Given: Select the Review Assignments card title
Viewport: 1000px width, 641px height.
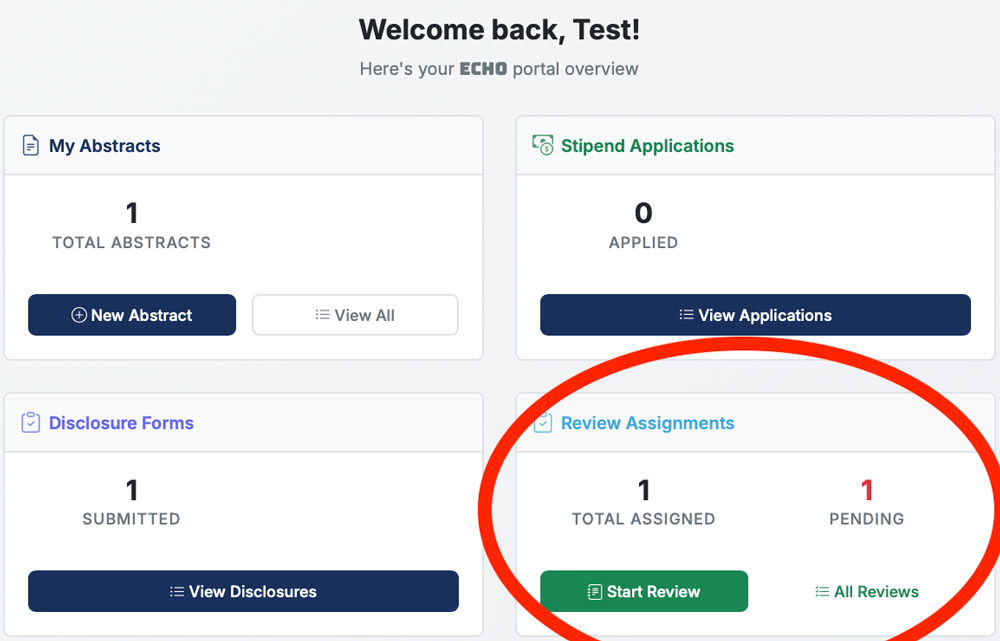Looking at the screenshot, I should point(647,423).
